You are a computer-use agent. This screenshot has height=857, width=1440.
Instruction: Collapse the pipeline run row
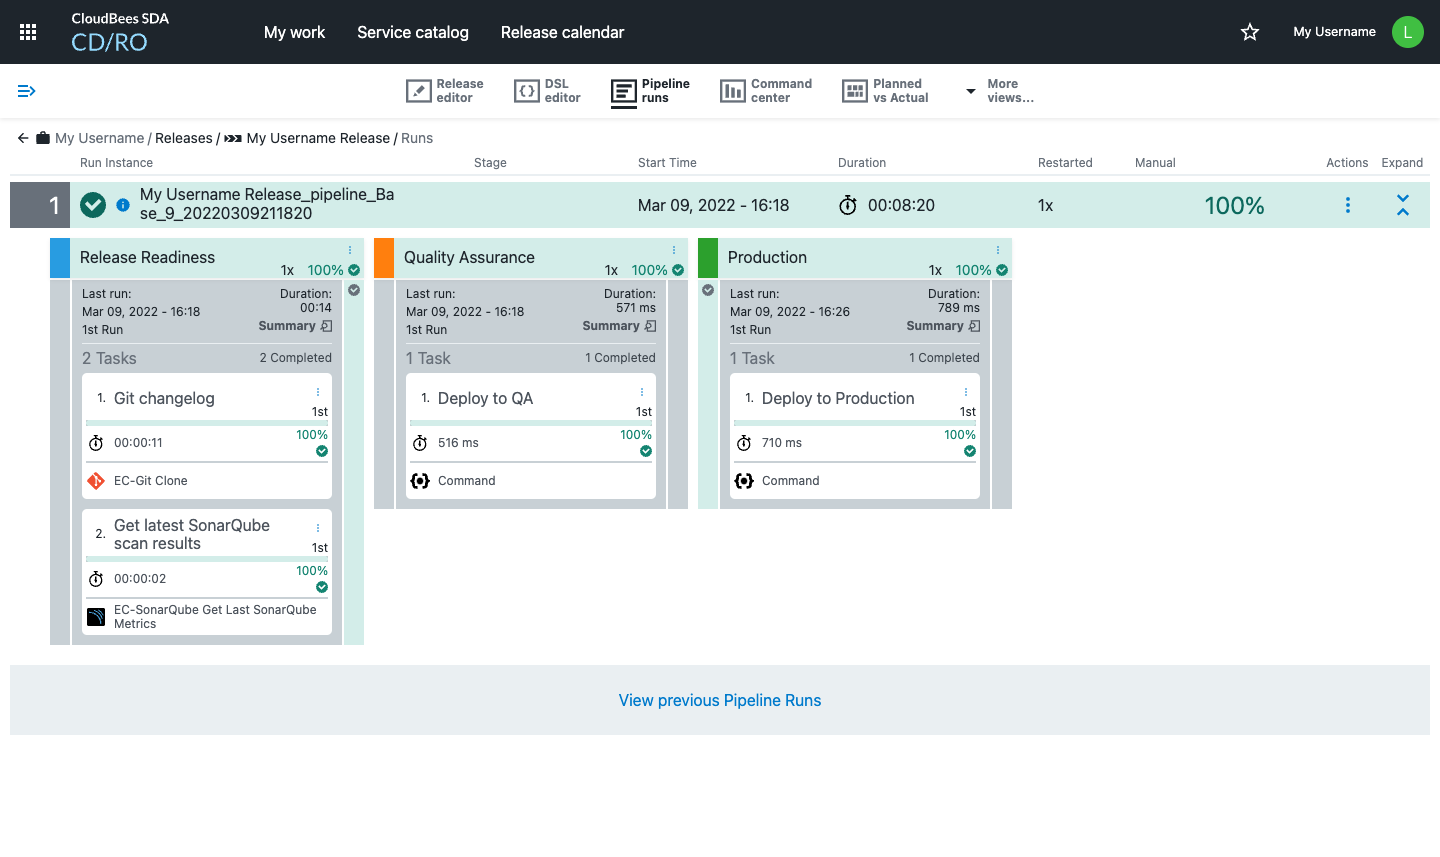(x=1403, y=205)
